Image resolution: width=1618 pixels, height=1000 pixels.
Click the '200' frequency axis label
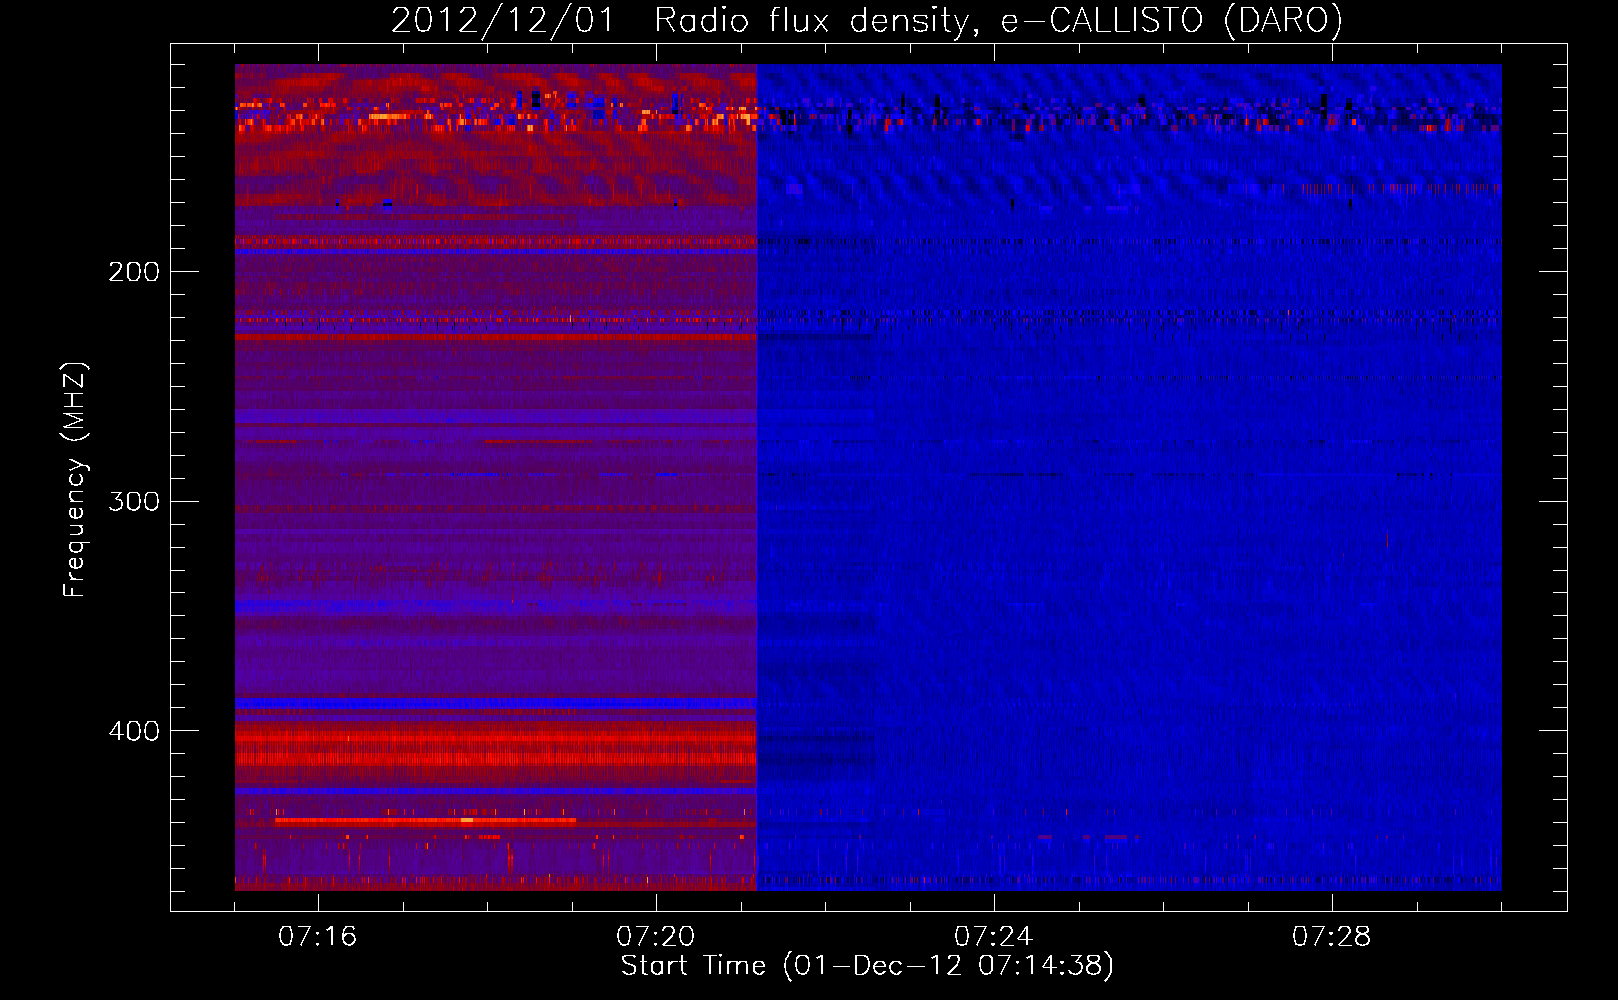(134, 272)
